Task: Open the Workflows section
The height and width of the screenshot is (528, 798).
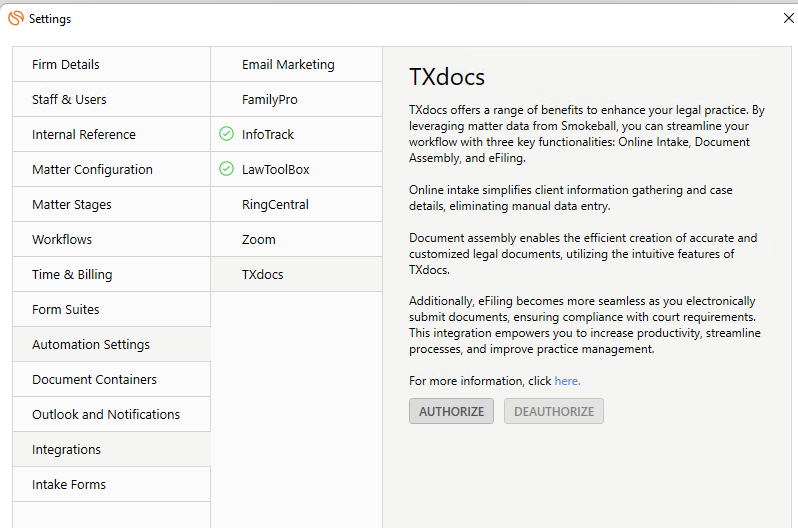Action: point(111,239)
